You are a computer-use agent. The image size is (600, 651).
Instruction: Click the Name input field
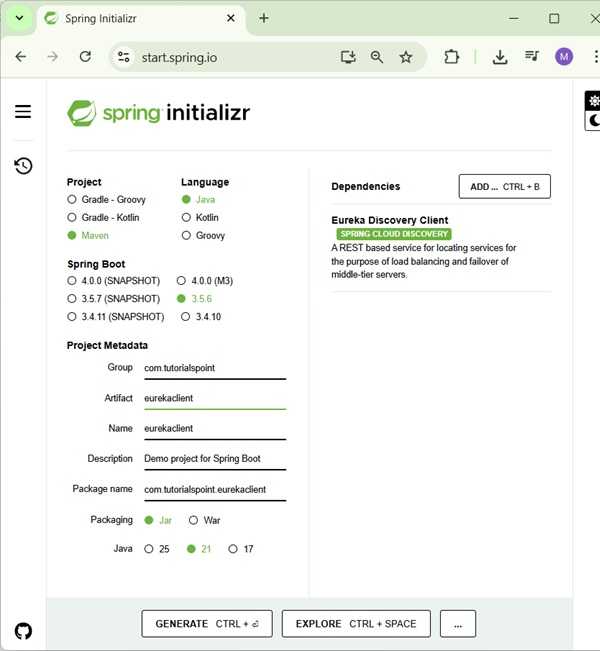coord(215,429)
